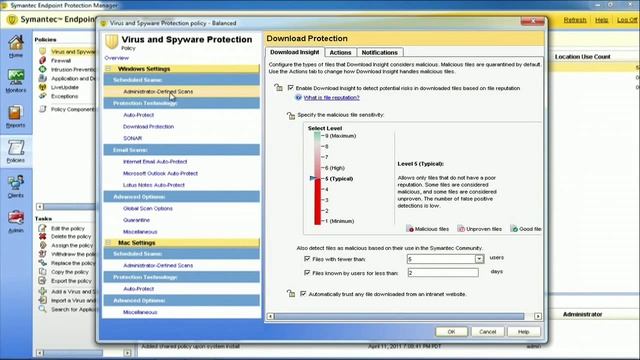Open the Overview link

[117, 58]
